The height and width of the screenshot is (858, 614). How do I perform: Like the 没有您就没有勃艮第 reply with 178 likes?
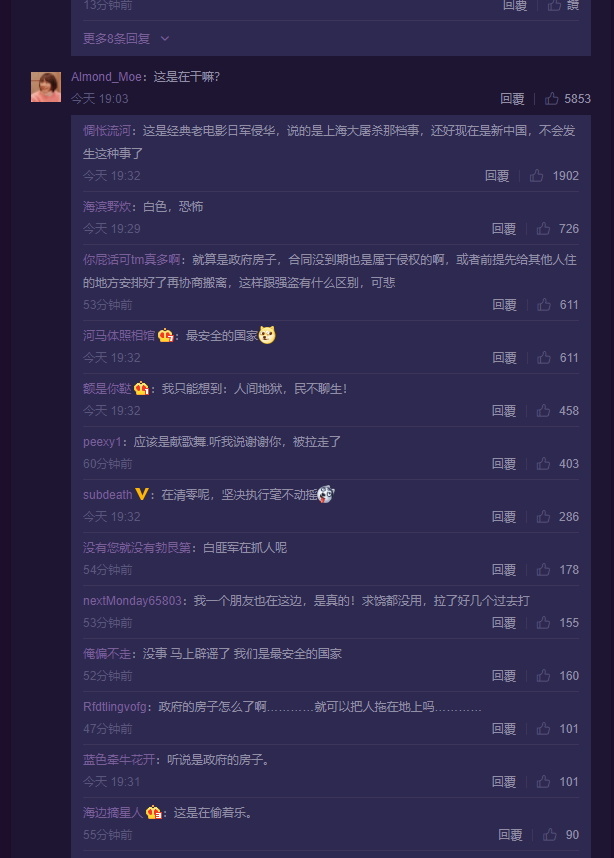(x=543, y=570)
